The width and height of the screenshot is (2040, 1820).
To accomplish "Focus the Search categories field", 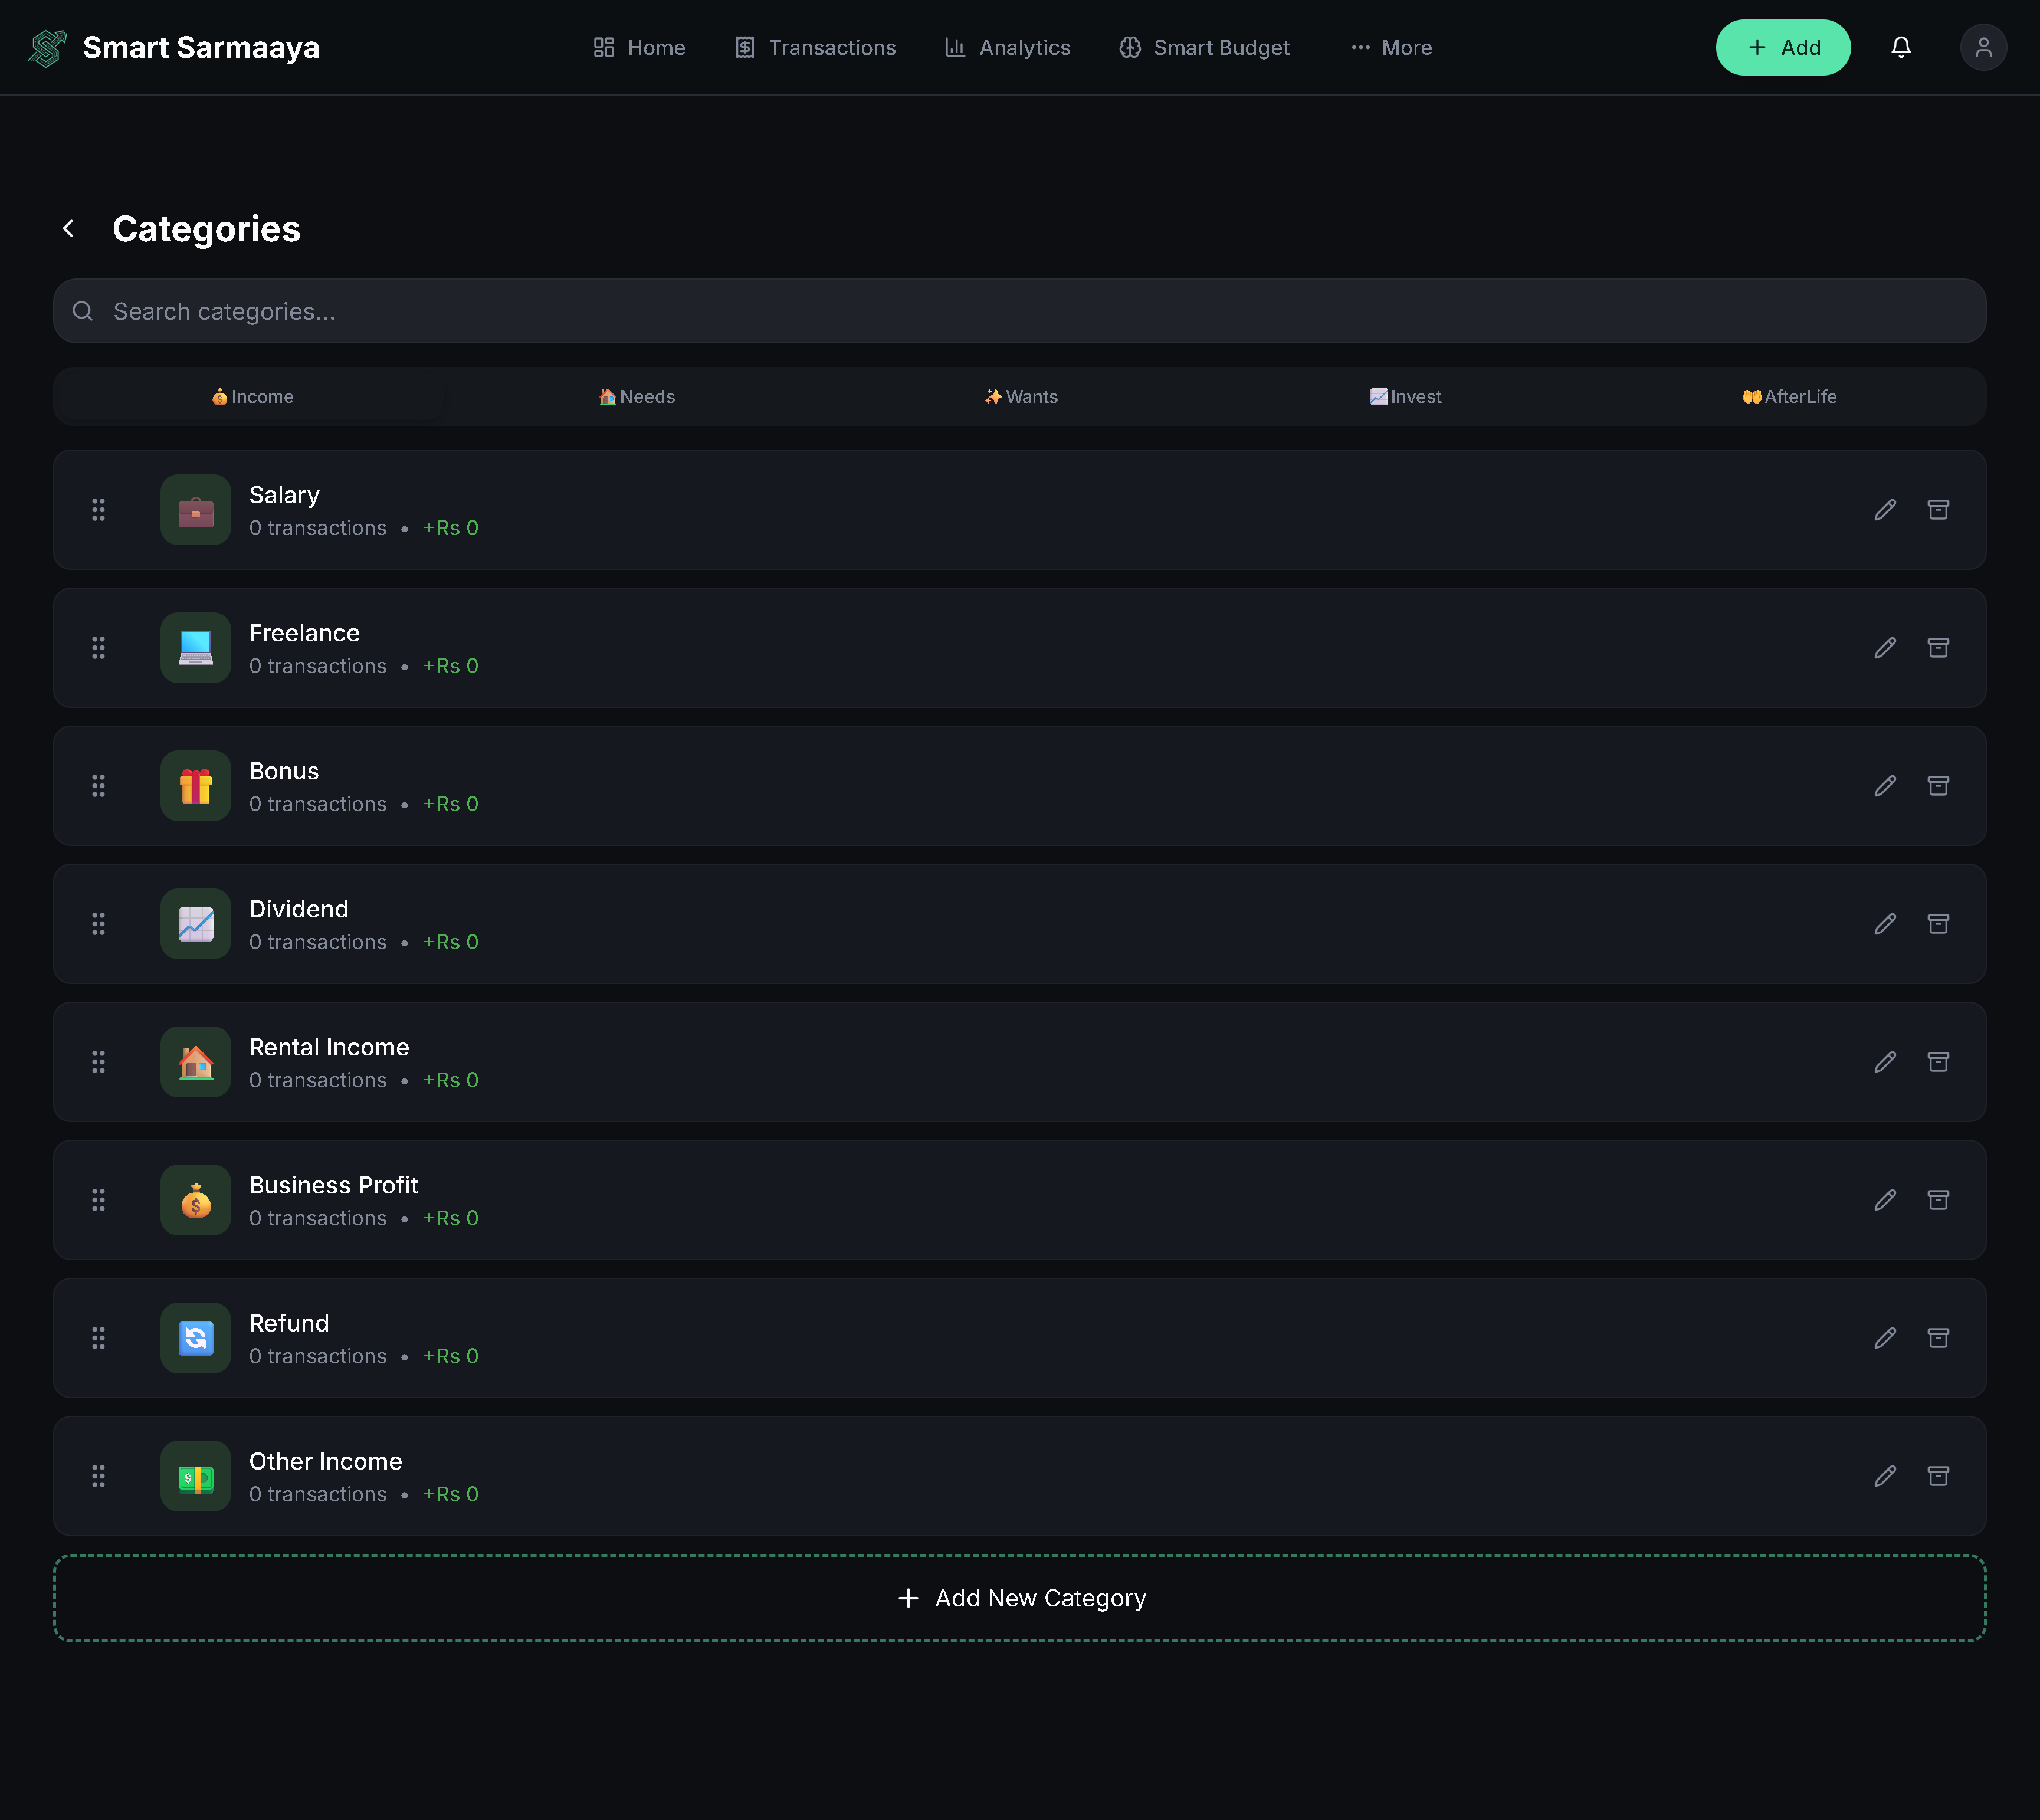I will (x=1019, y=312).
